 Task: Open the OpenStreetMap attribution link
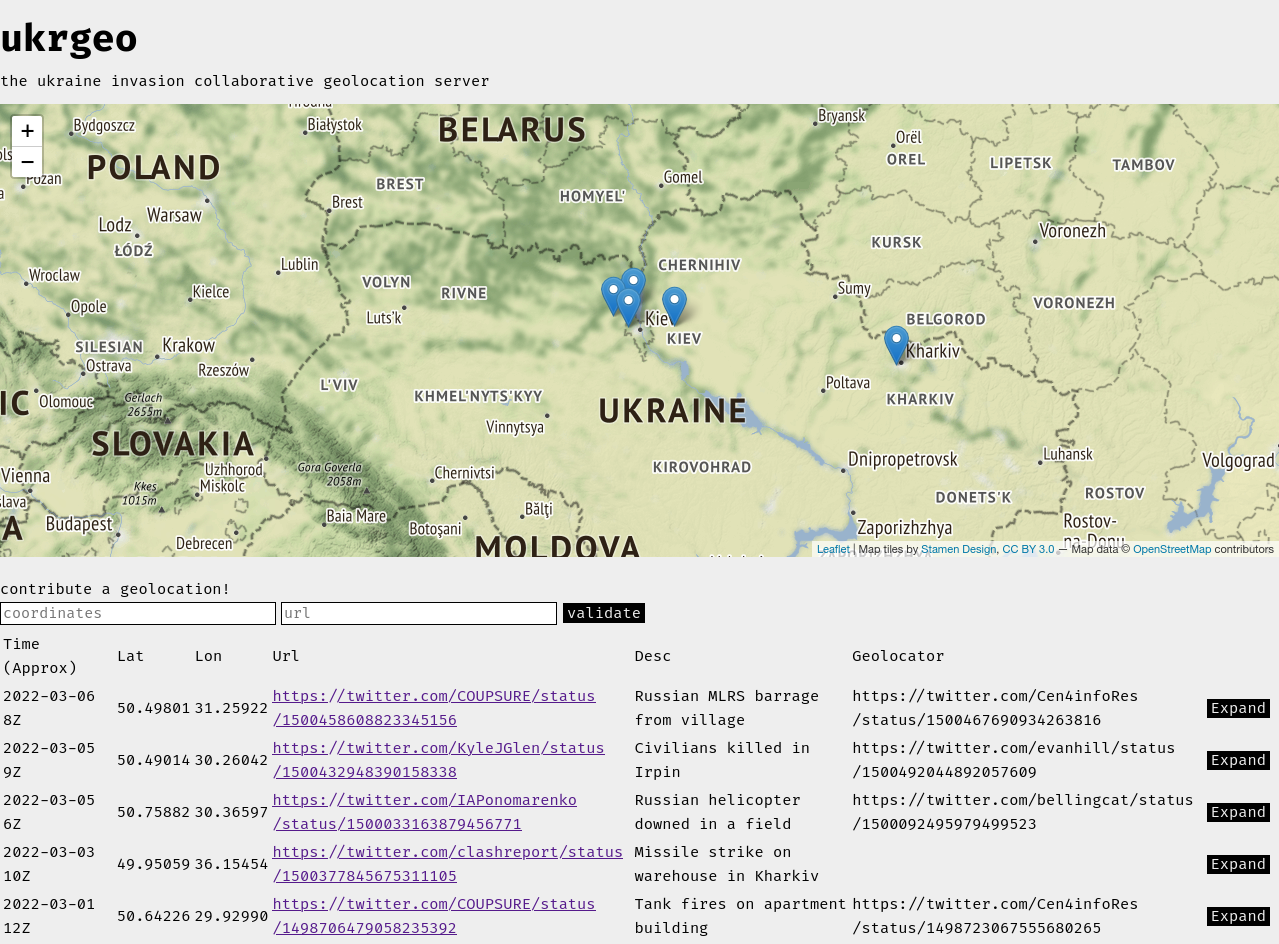click(x=1172, y=549)
